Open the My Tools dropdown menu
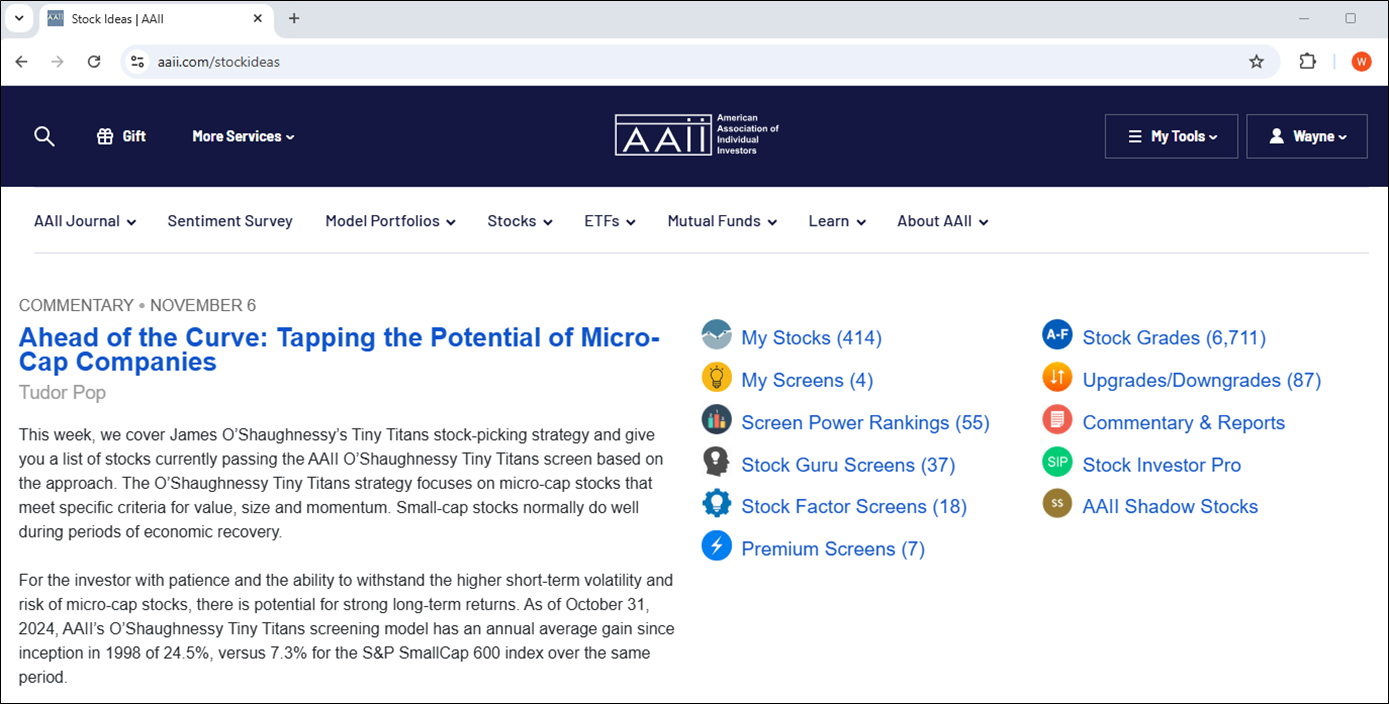The image size is (1389, 704). (x=1171, y=136)
